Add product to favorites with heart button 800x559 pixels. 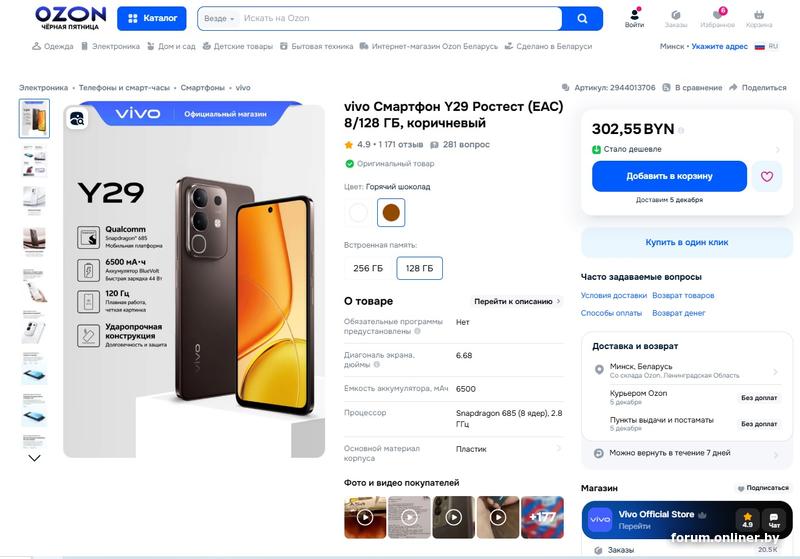point(767,176)
